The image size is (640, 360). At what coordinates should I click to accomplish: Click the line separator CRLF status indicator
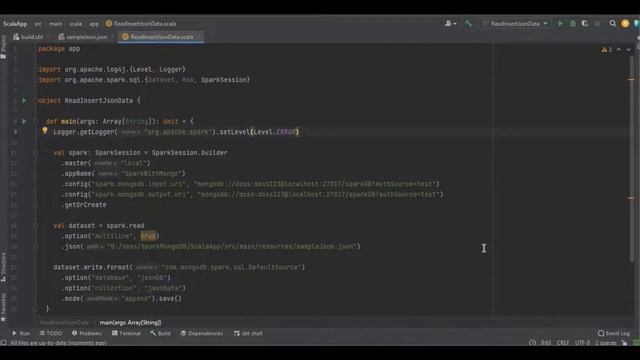(x=562, y=342)
